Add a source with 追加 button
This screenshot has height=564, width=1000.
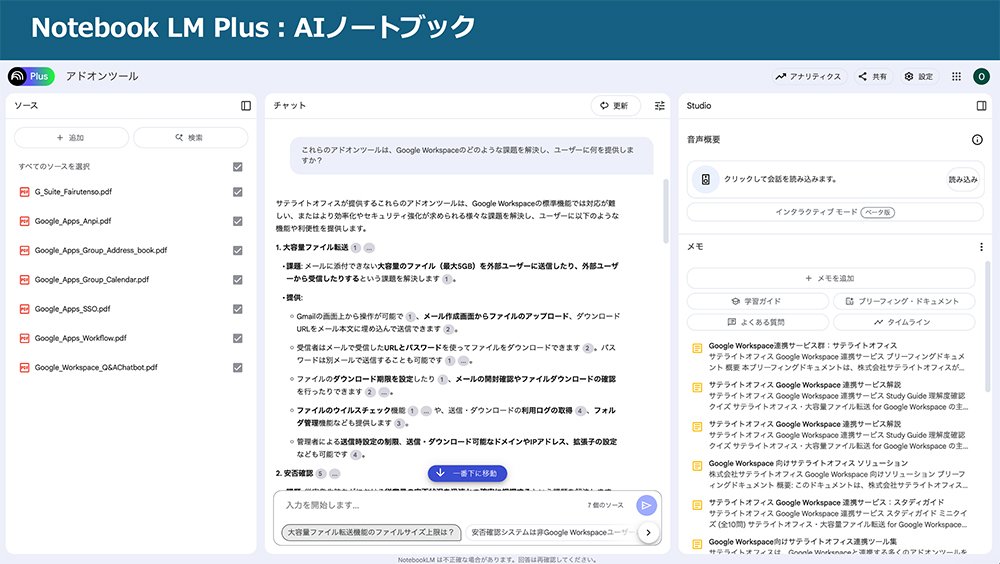tap(71, 137)
